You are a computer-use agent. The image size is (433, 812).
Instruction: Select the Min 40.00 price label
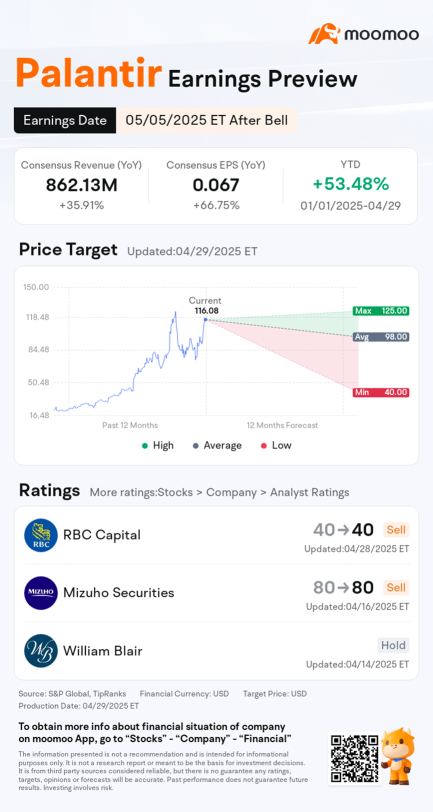click(381, 393)
